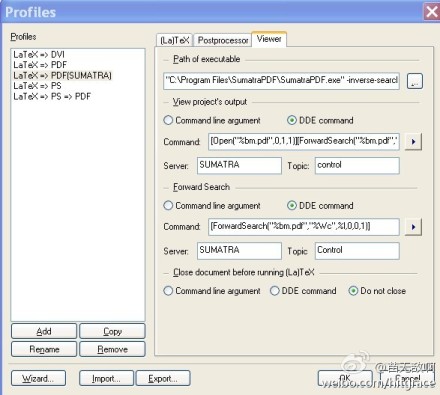Select LaTeX => DVI profile
This screenshot has width=440, height=395.
39,54
